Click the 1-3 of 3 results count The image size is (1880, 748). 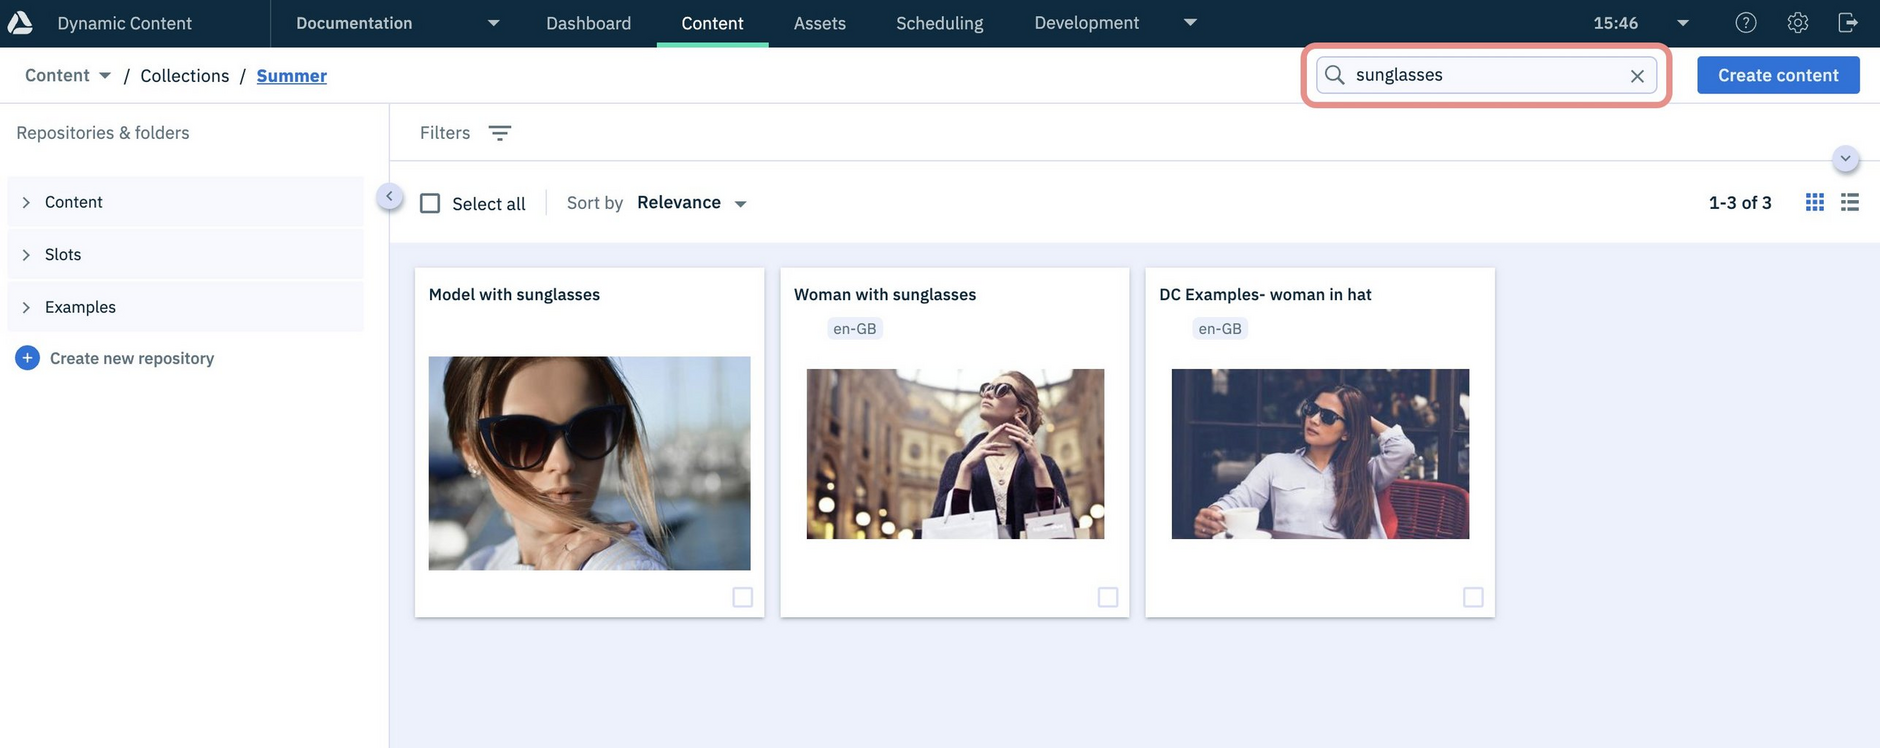[1740, 203]
